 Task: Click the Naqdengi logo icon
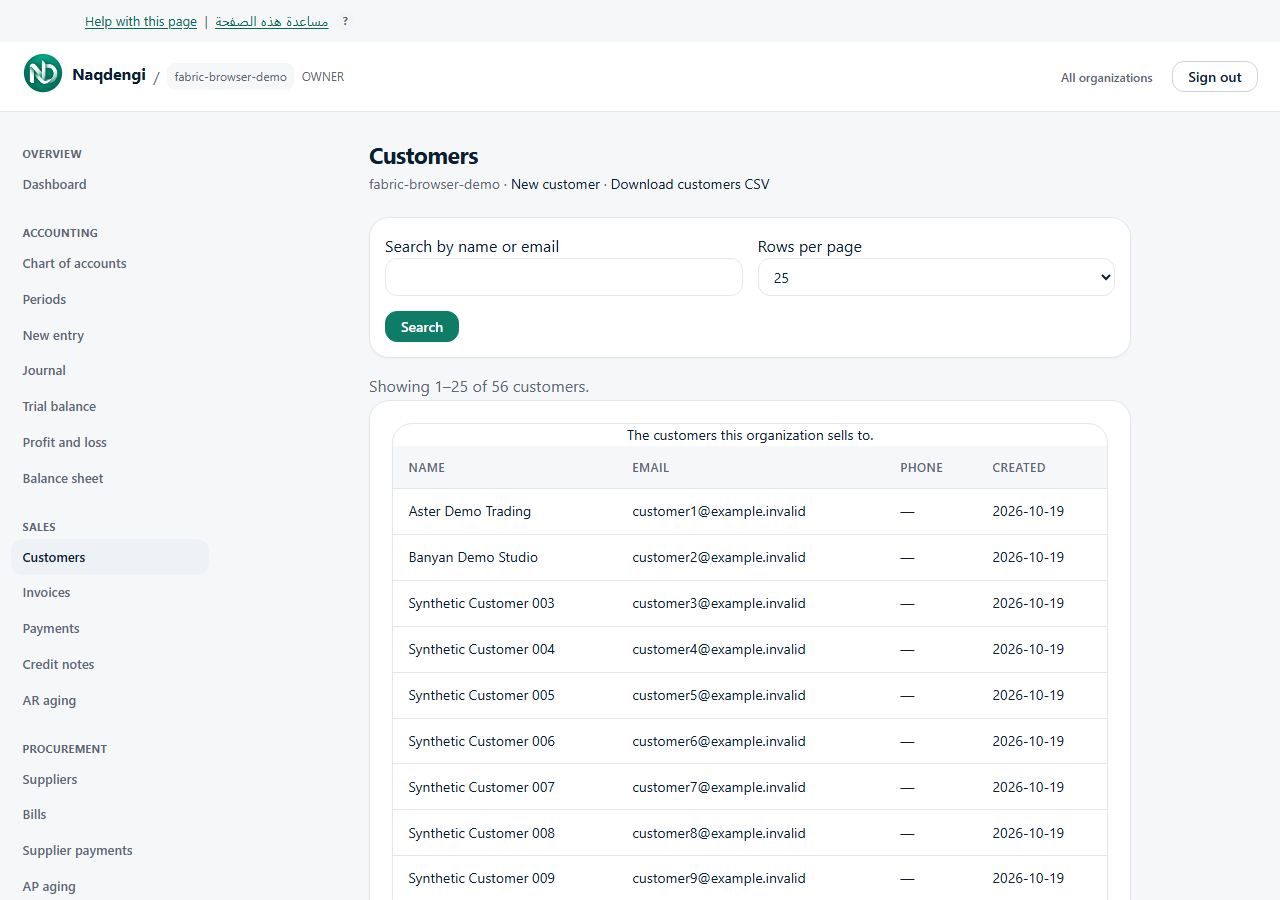(43, 73)
